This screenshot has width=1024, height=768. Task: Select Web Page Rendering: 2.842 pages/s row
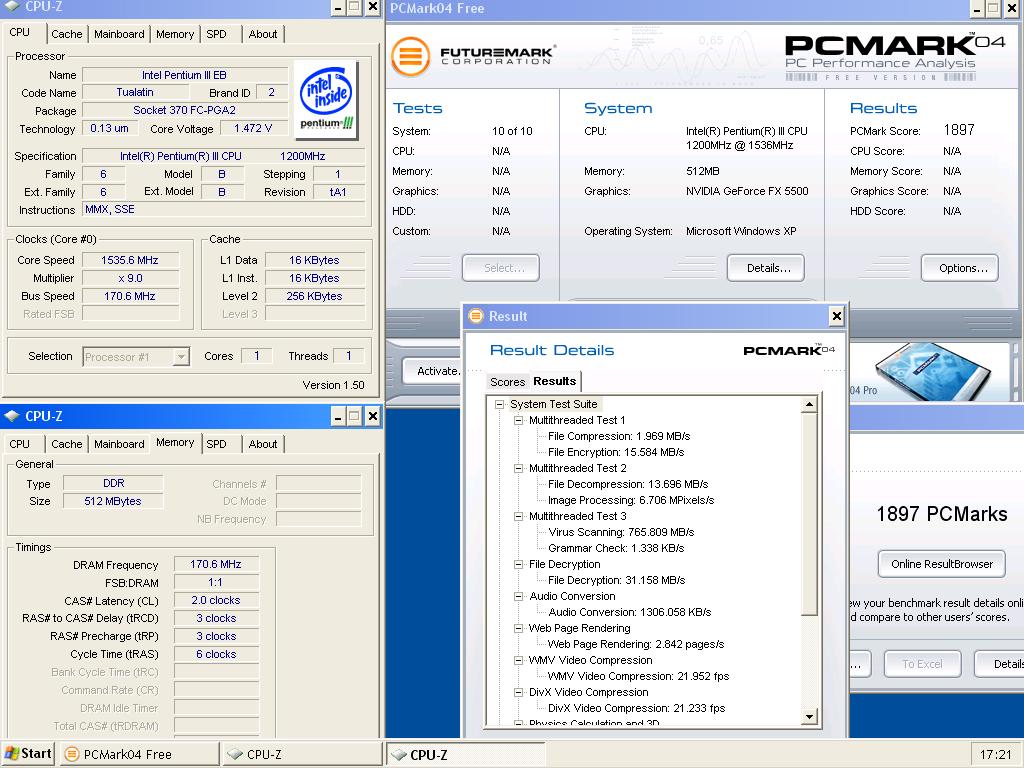click(635, 644)
